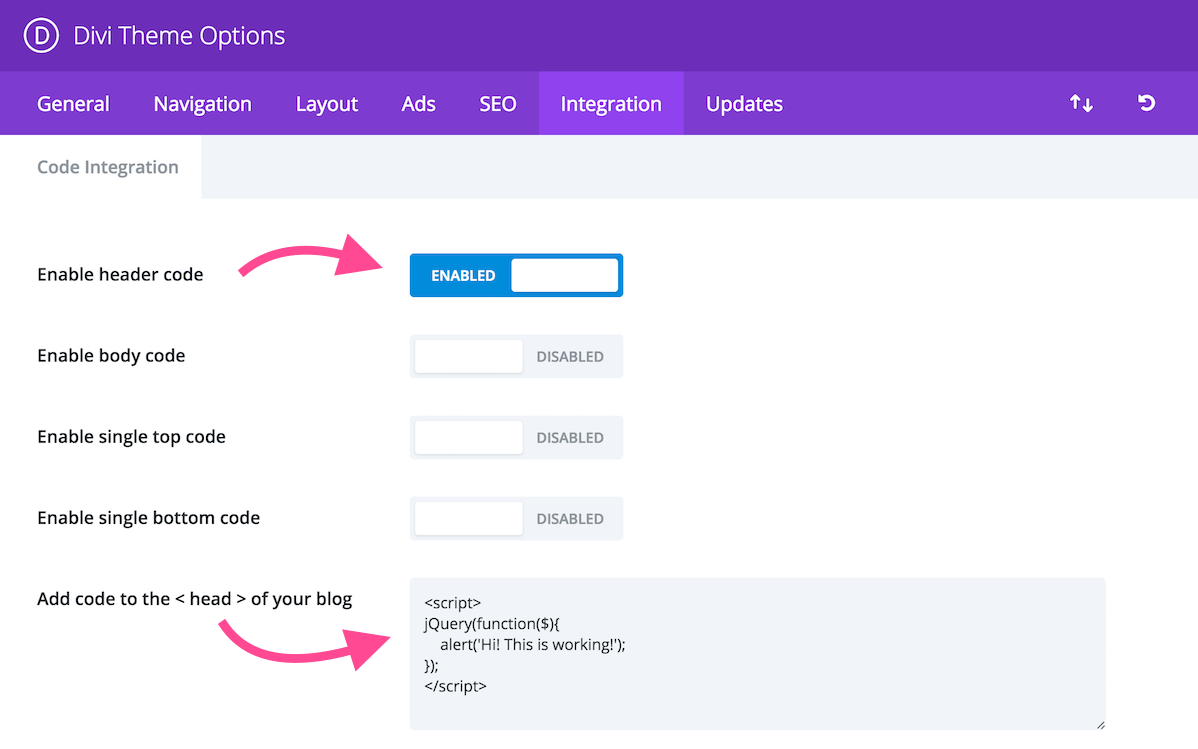Click the Enable header code label

pyautogui.click(x=120, y=274)
